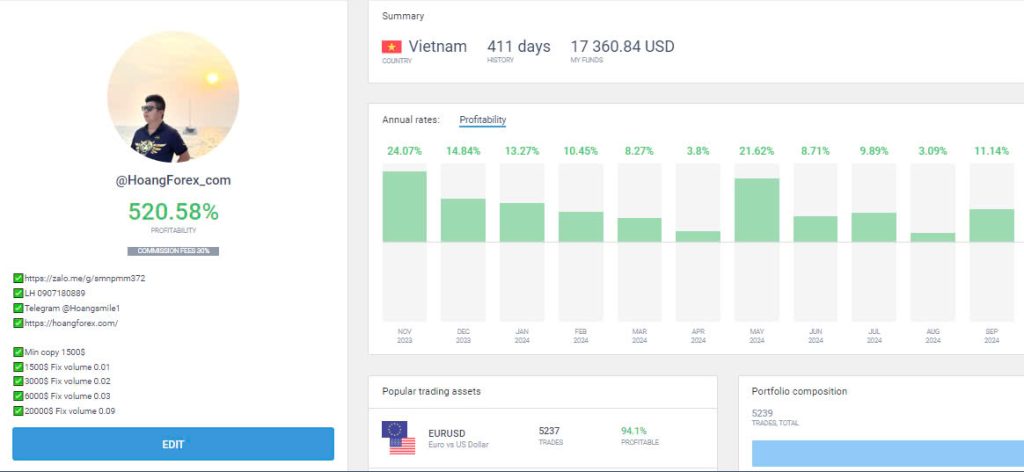Click the trader profile photo

[x=173, y=97]
